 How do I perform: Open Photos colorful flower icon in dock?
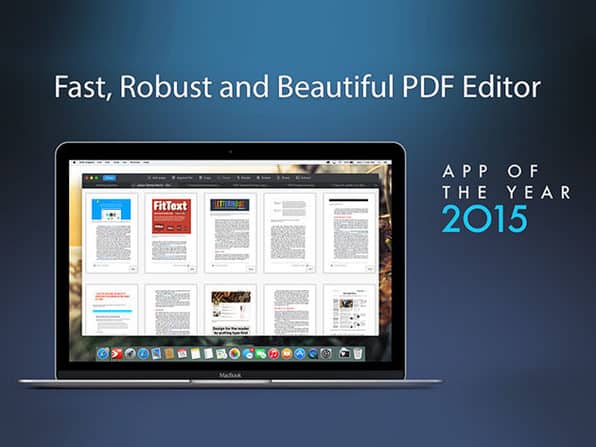(x=235, y=354)
